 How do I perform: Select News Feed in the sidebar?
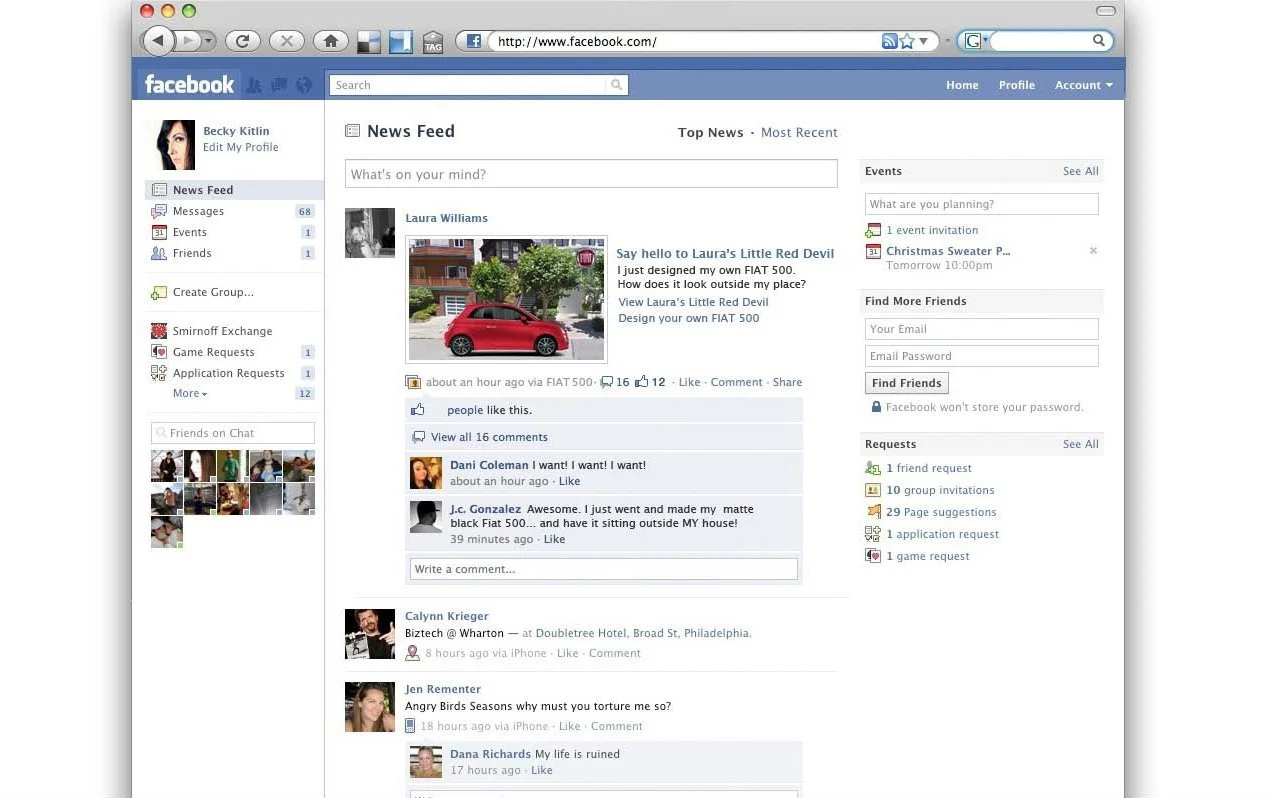coord(234,190)
